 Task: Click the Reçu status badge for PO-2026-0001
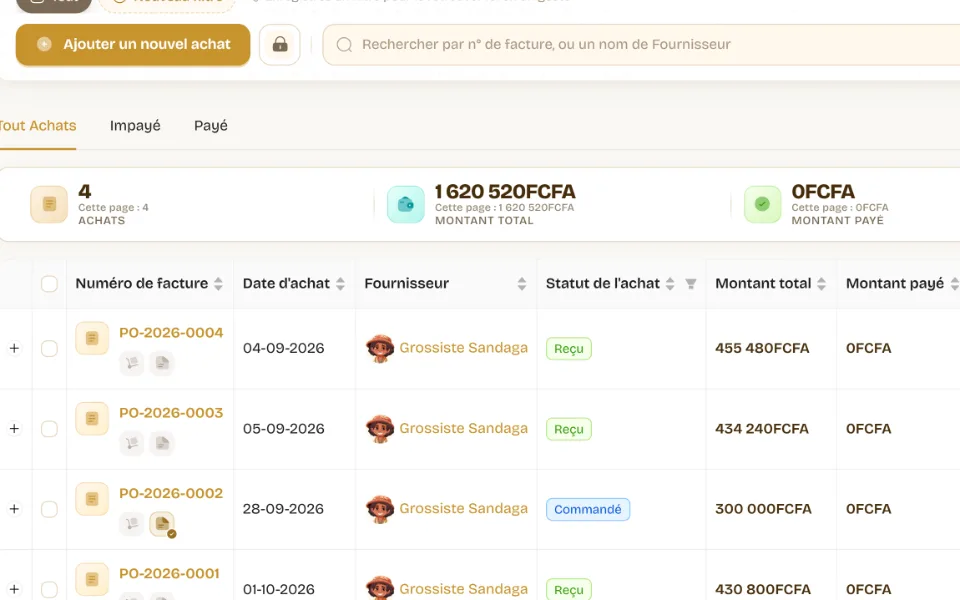pos(569,589)
